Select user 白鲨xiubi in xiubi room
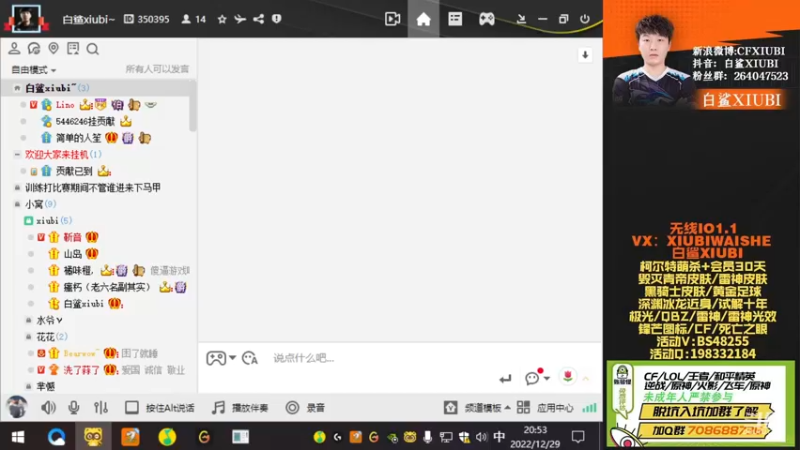This screenshot has height=450, width=800. point(84,304)
